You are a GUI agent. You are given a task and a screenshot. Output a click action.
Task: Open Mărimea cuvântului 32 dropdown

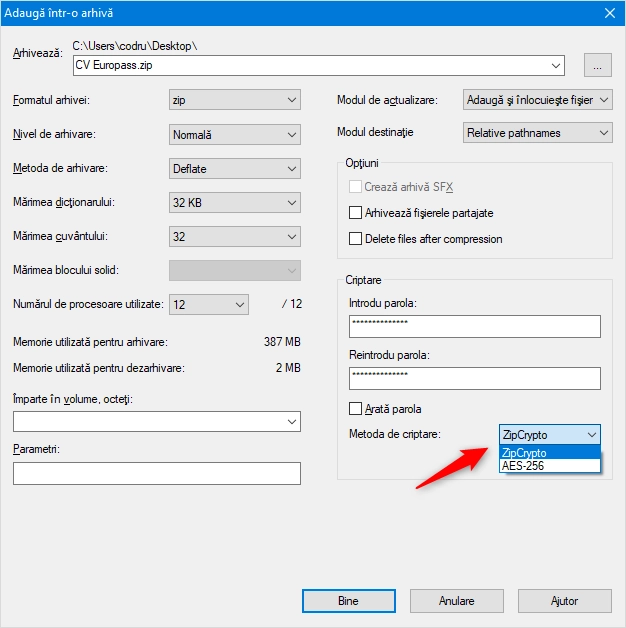pos(235,237)
